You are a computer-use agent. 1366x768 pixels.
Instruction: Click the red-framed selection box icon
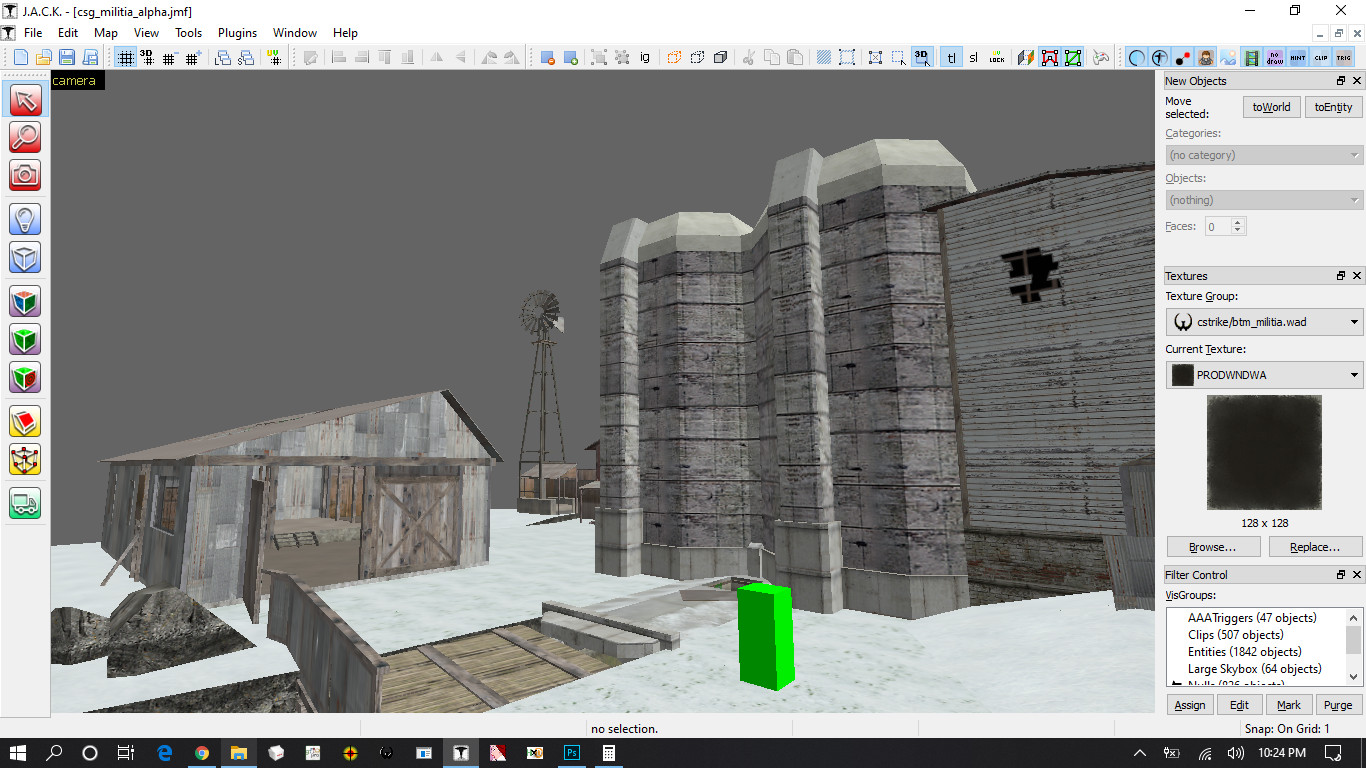click(x=1050, y=58)
